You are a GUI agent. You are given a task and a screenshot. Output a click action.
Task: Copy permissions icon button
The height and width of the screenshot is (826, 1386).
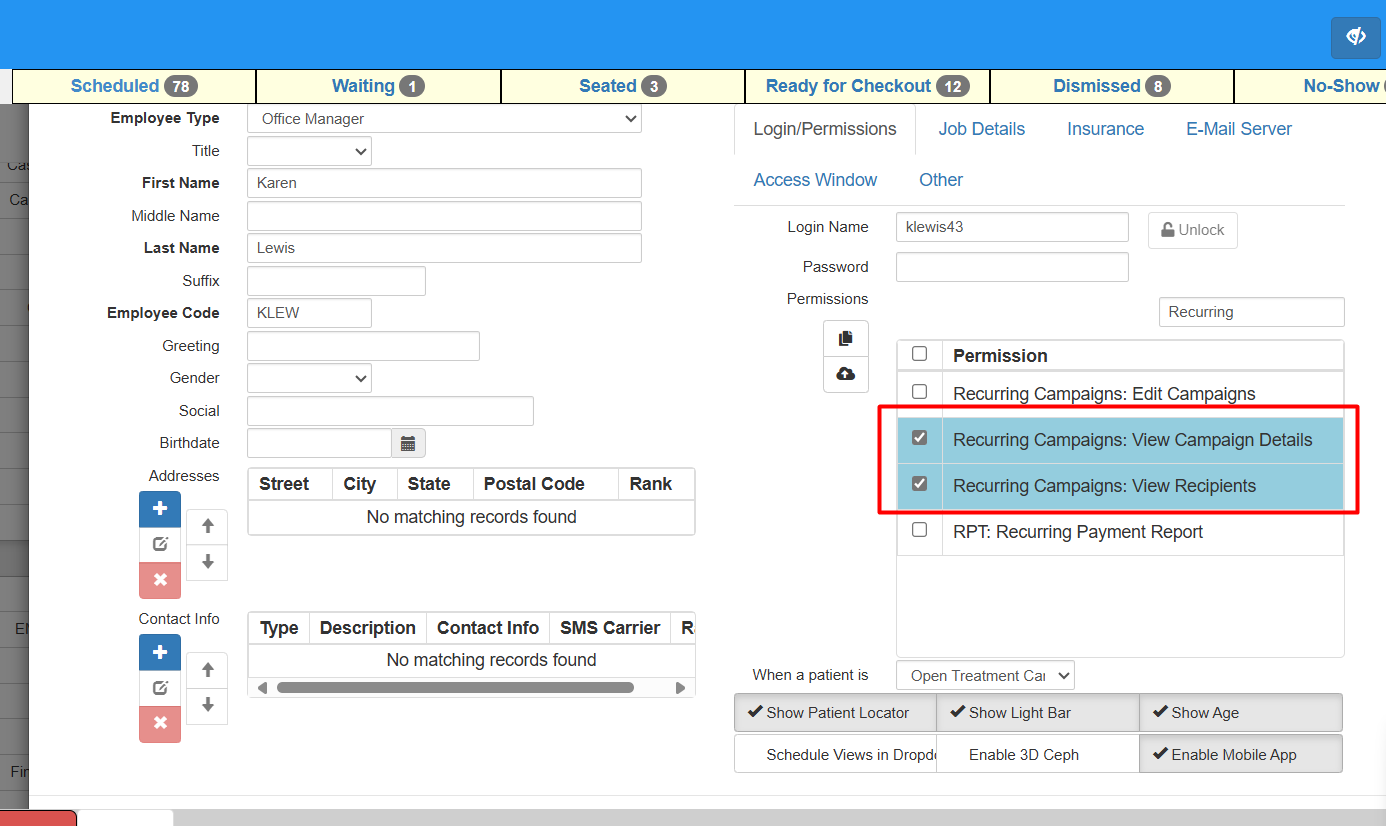(846, 338)
